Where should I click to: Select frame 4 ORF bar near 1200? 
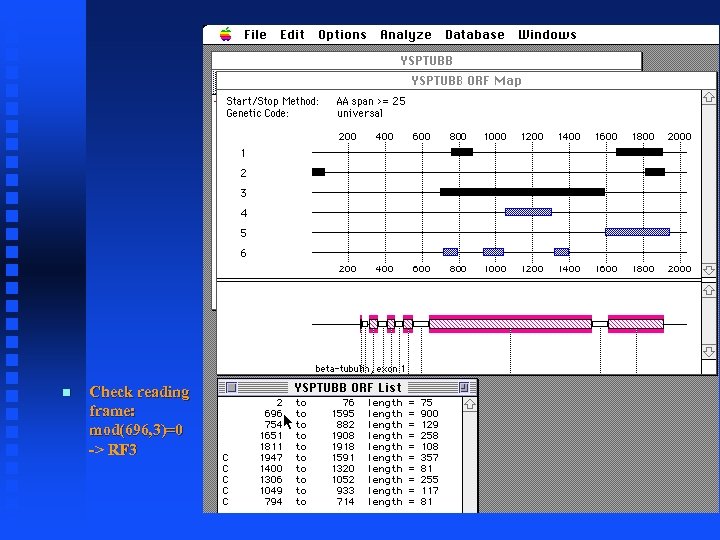529,212
